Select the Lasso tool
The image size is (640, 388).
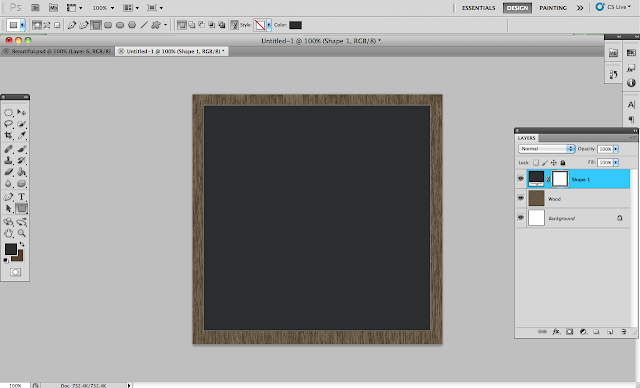9,124
